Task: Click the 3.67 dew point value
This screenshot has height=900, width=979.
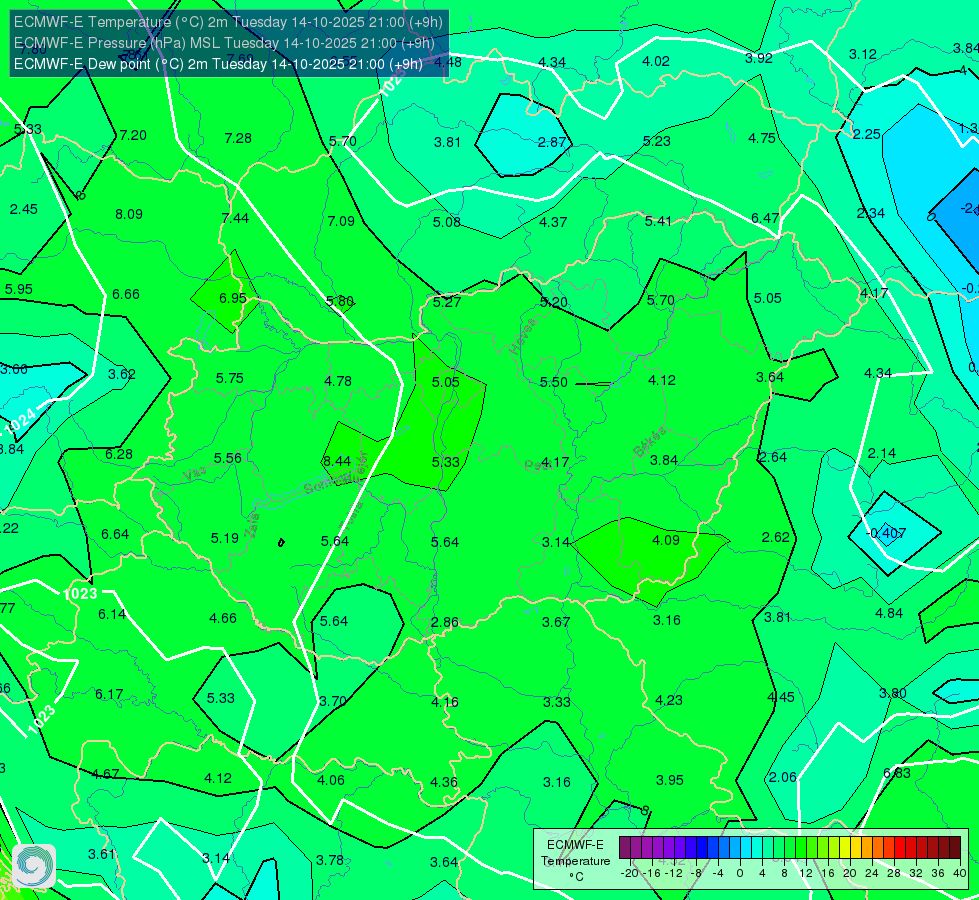Action: click(x=556, y=622)
